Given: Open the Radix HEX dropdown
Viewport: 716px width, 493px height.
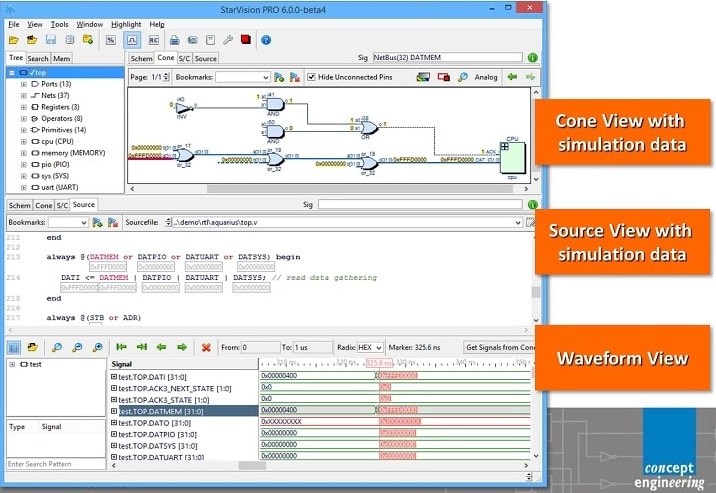Looking at the screenshot, I should (369, 347).
